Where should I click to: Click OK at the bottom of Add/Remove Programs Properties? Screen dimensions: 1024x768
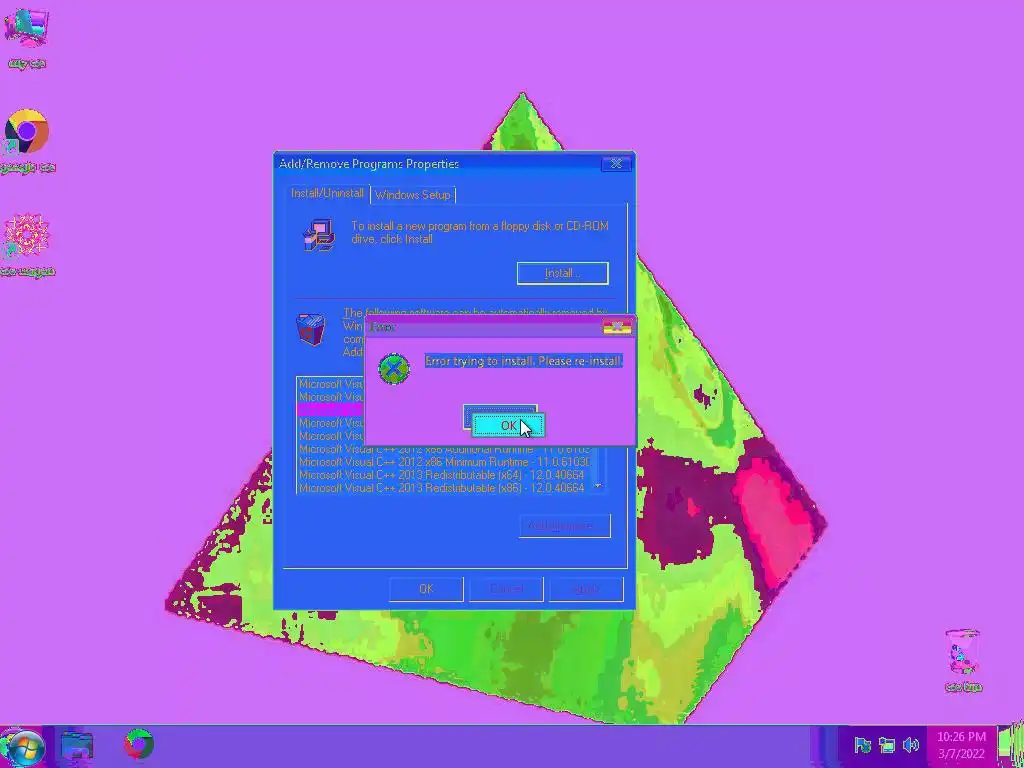pos(426,589)
